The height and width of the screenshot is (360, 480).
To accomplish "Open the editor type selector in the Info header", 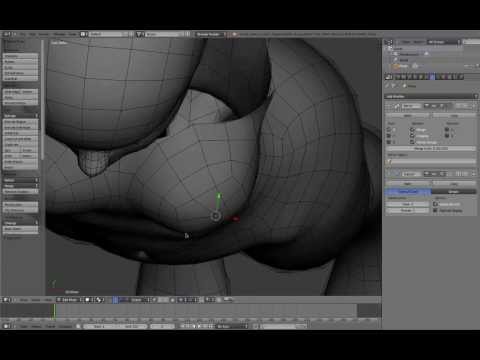I will (x=7, y=34).
